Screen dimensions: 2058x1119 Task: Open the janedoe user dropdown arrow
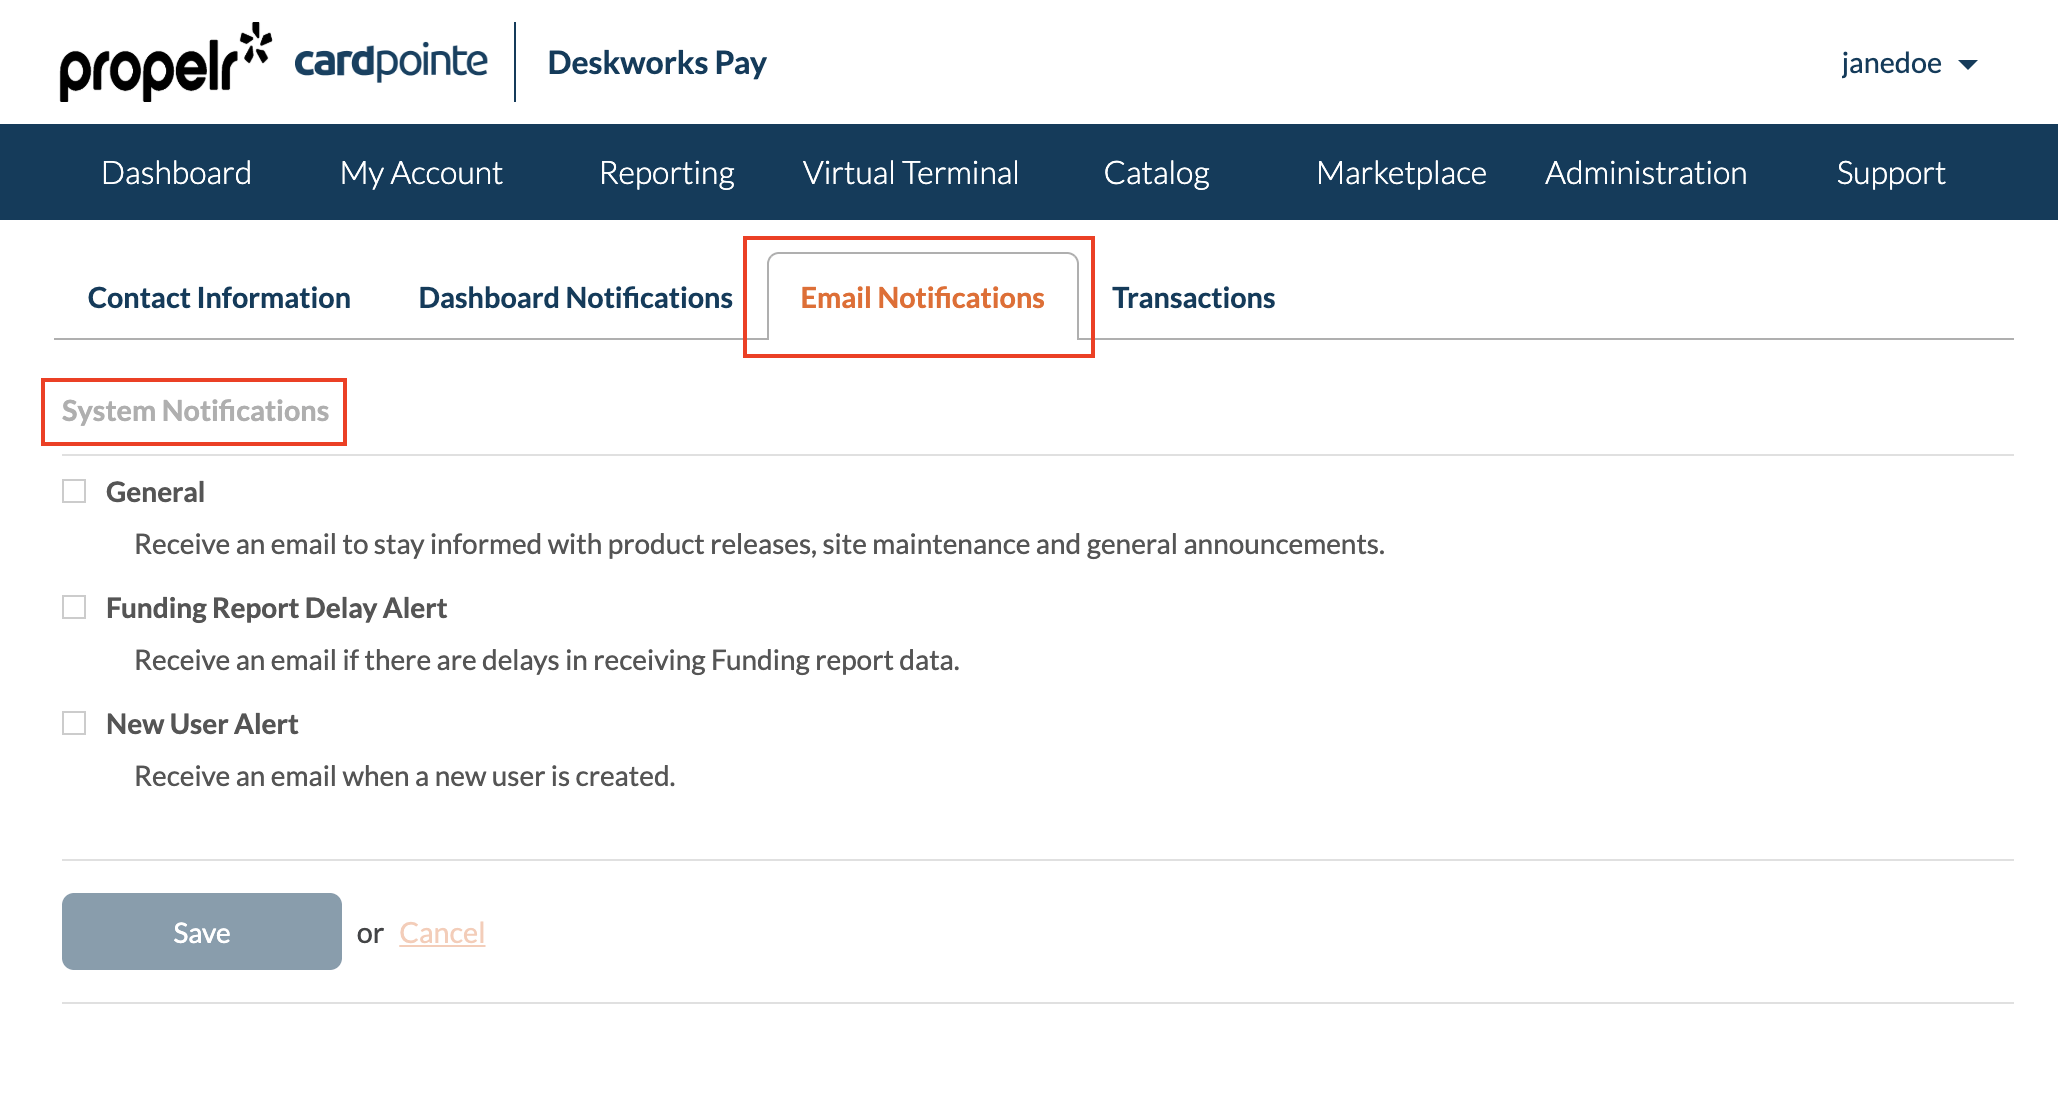pos(1968,64)
